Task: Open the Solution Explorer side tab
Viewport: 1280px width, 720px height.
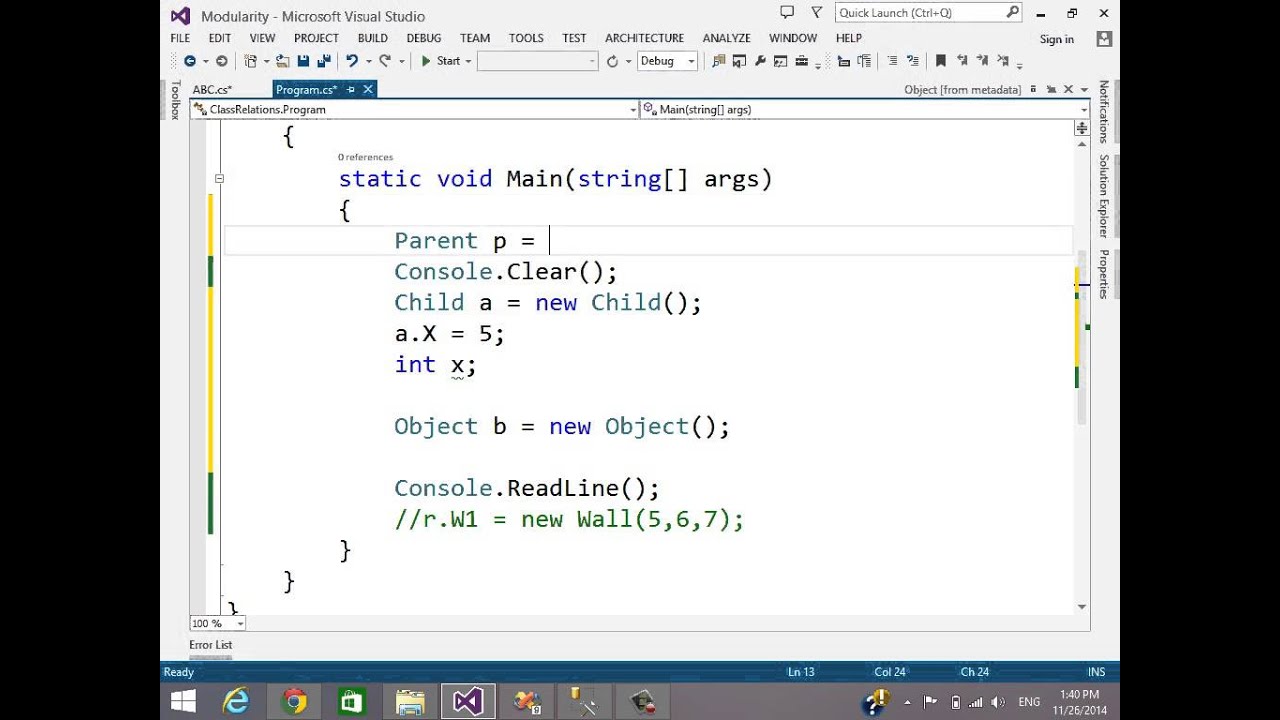Action: pyautogui.click(x=1104, y=195)
